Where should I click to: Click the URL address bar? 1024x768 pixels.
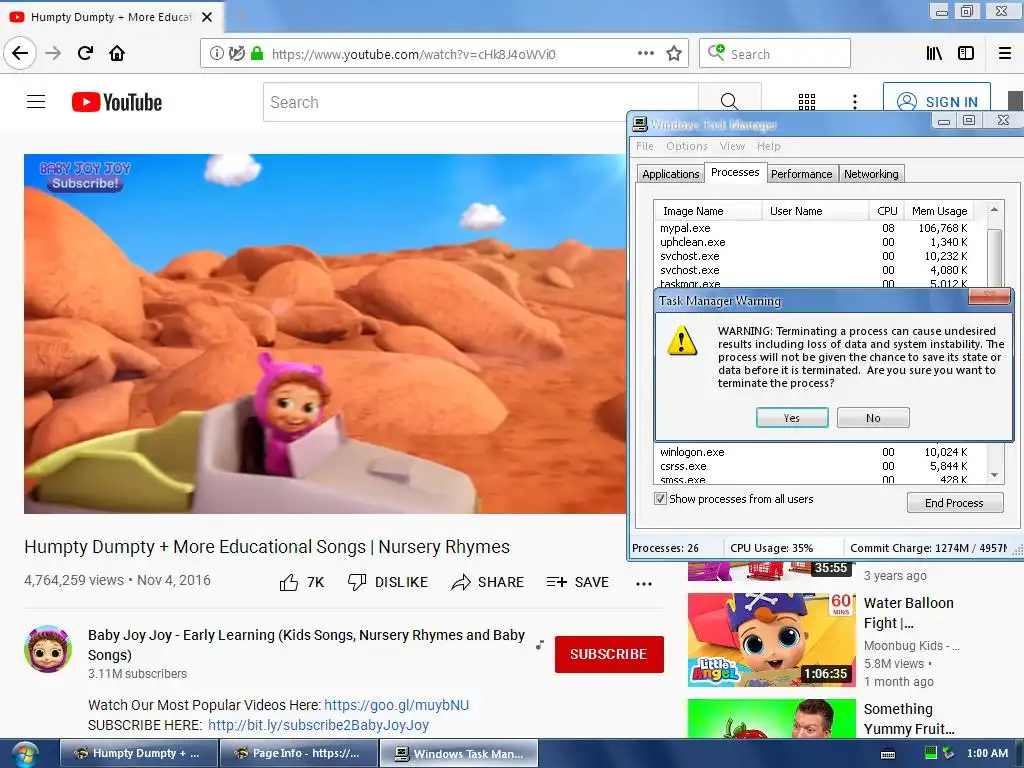tap(444, 54)
